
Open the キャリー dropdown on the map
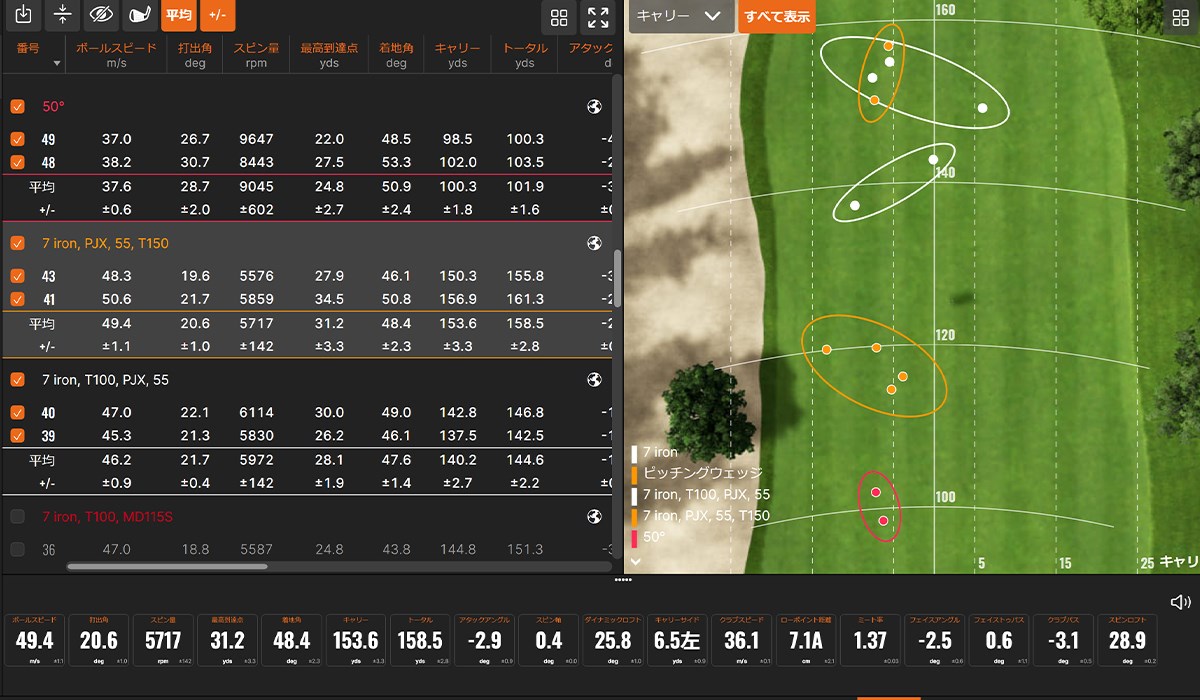(x=679, y=16)
